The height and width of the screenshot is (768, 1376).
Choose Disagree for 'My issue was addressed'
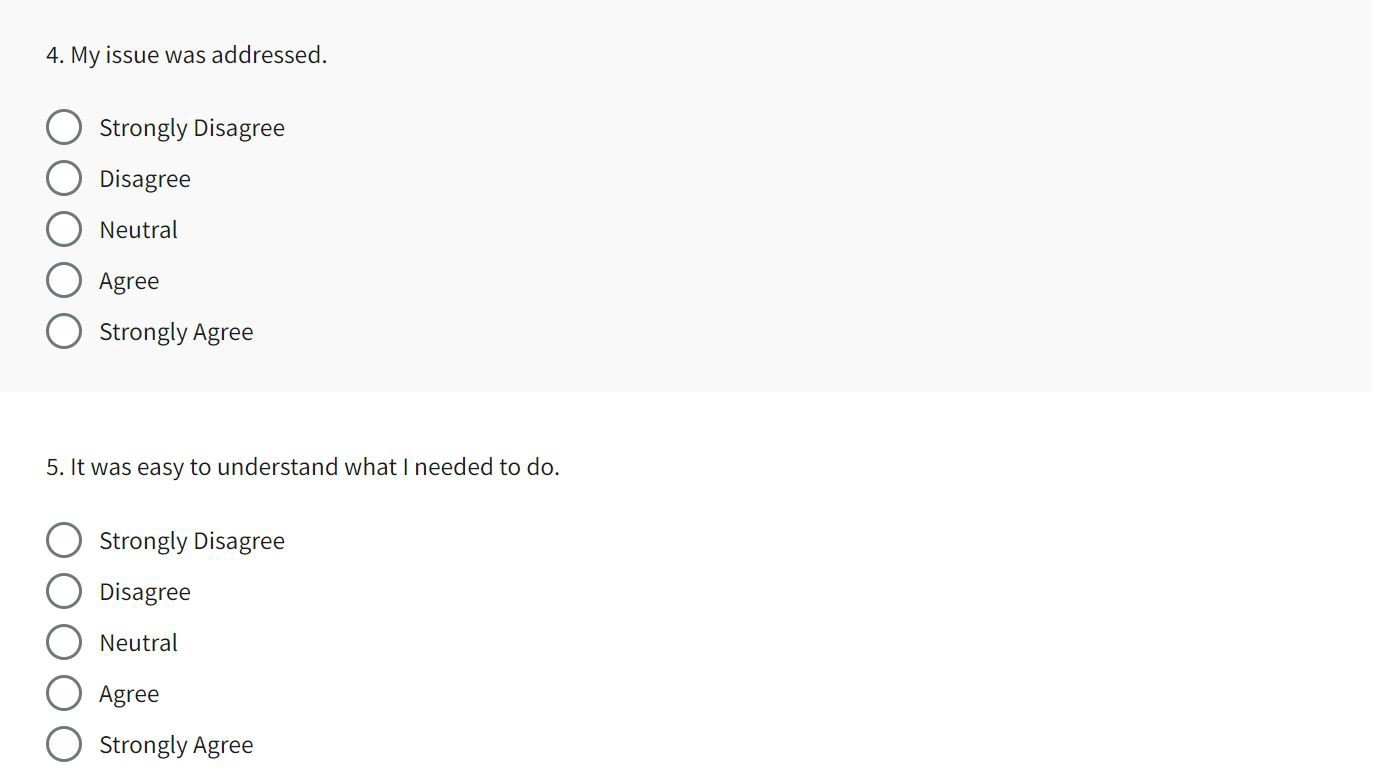64,178
